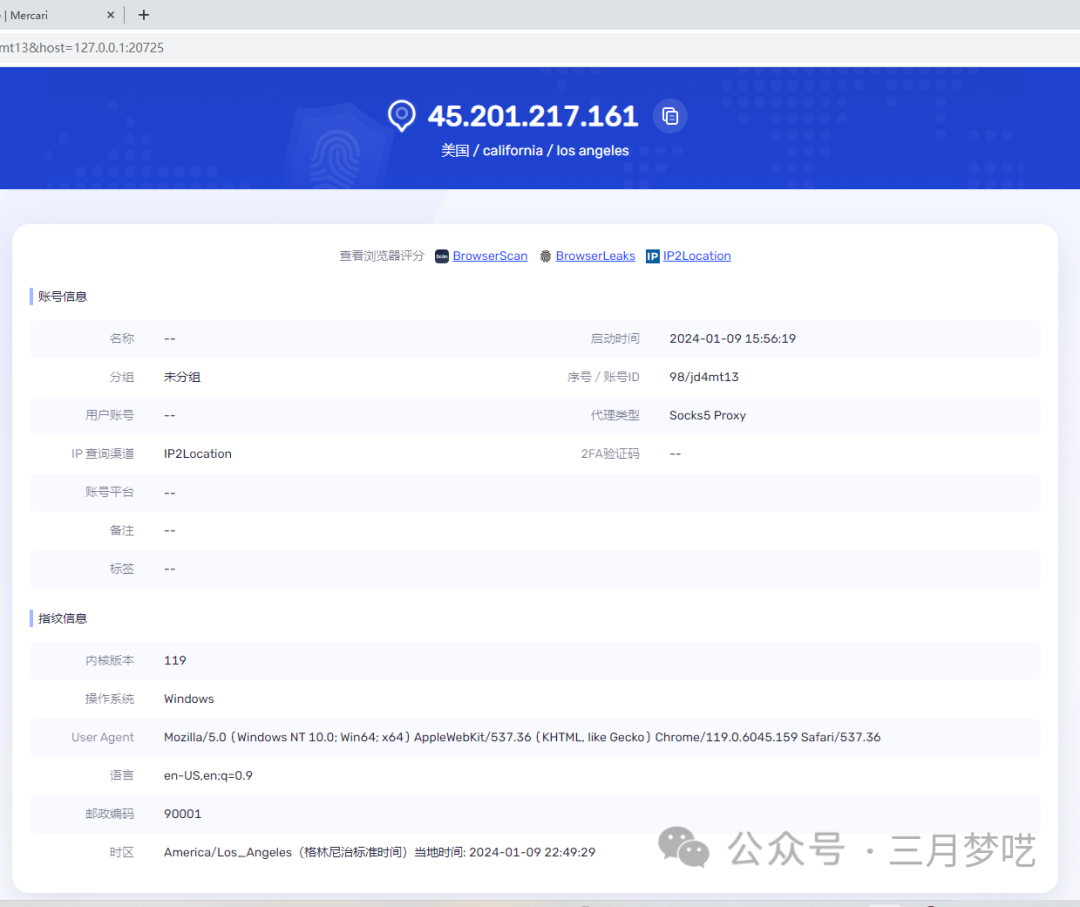Click the location pin icon beside IP
The width and height of the screenshot is (1080, 907).
pyautogui.click(x=402, y=116)
